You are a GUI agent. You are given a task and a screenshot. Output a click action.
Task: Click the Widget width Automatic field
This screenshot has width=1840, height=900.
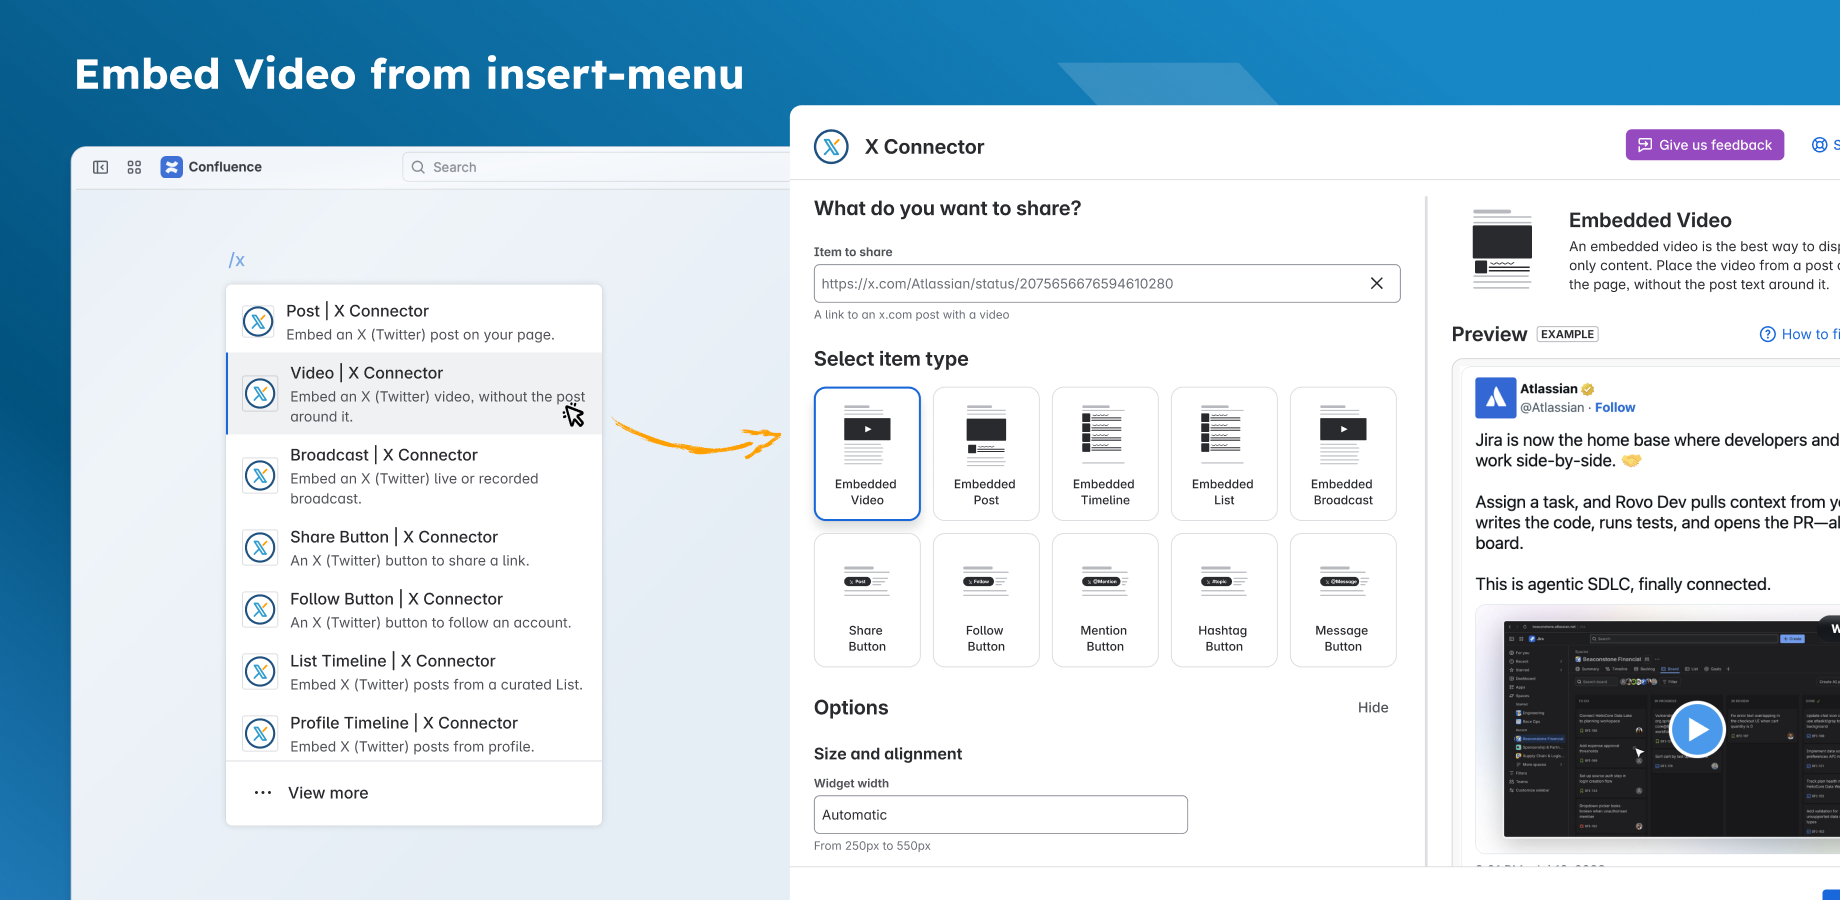pyautogui.click(x=1001, y=815)
